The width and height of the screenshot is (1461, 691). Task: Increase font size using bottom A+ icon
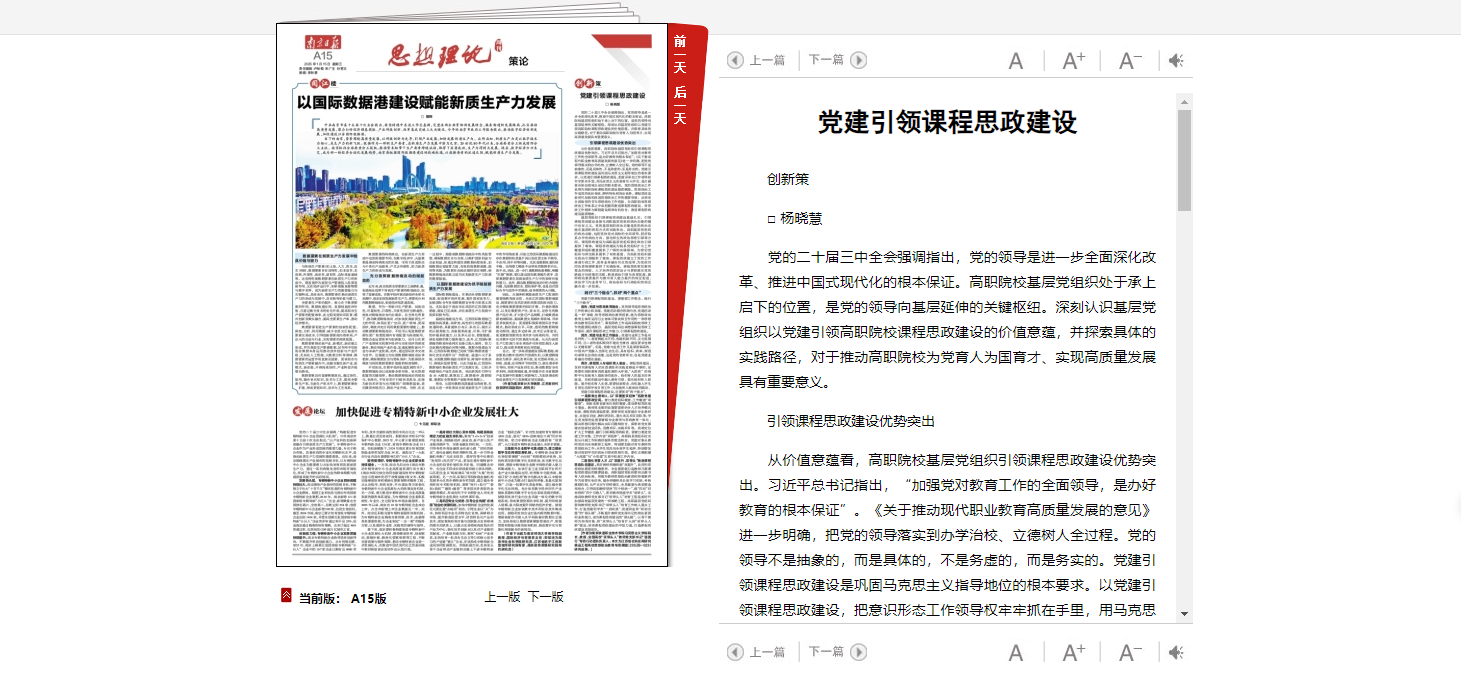(x=1073, y=653)
